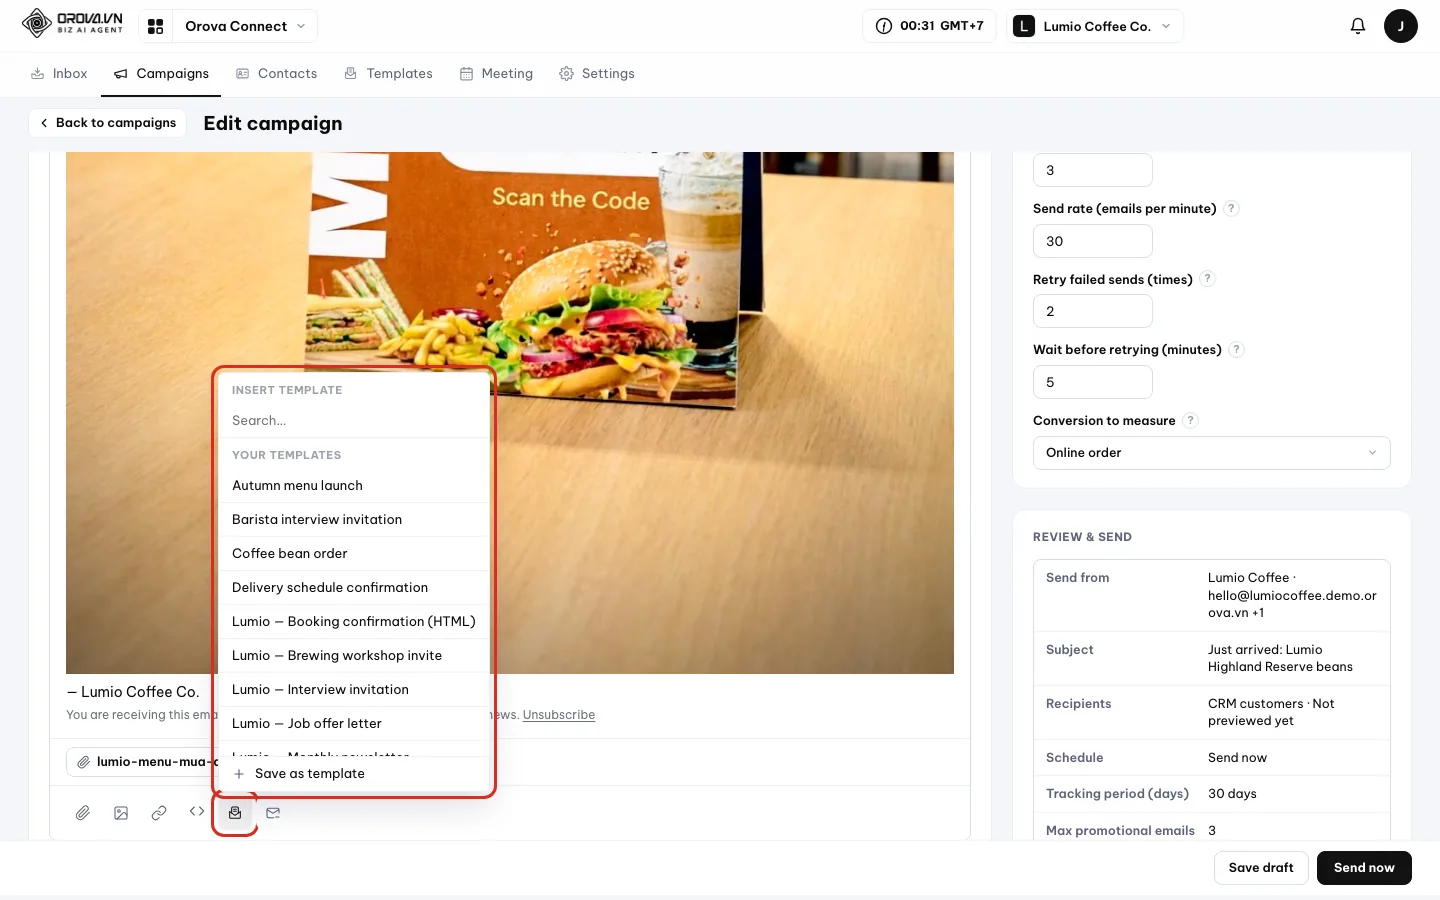Click the insert image icon
This screenshot has width=1440, height=900.
(121, 813)
